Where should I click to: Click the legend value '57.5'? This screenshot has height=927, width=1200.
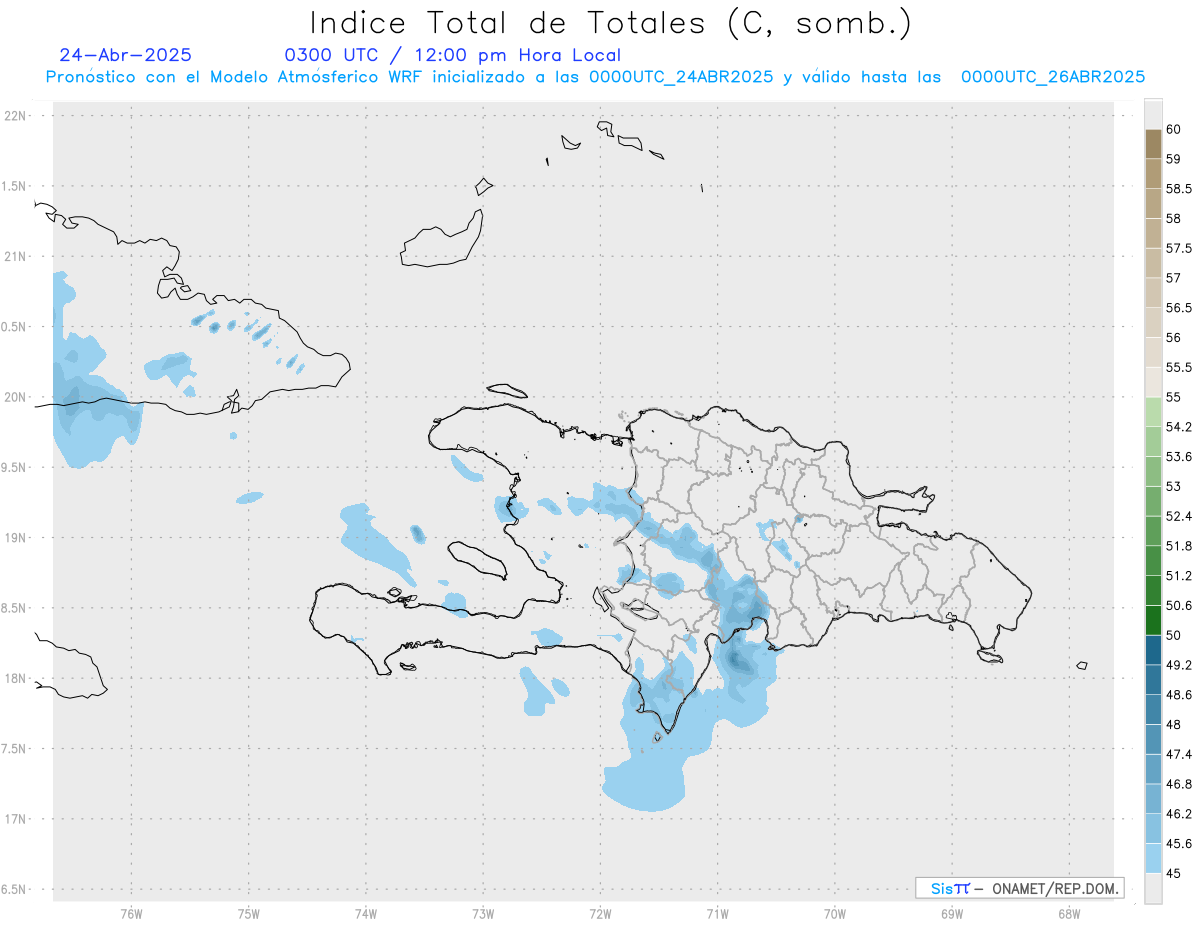pos(1178,248)
